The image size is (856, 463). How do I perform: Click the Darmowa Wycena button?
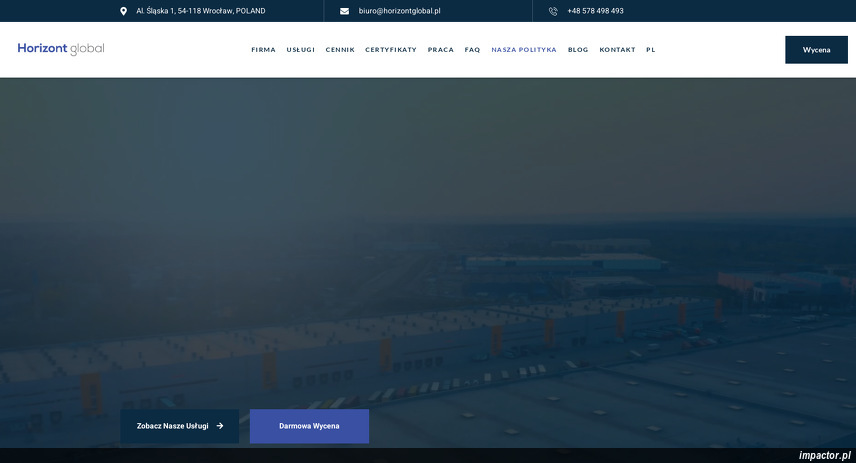(x=309, y=426)
